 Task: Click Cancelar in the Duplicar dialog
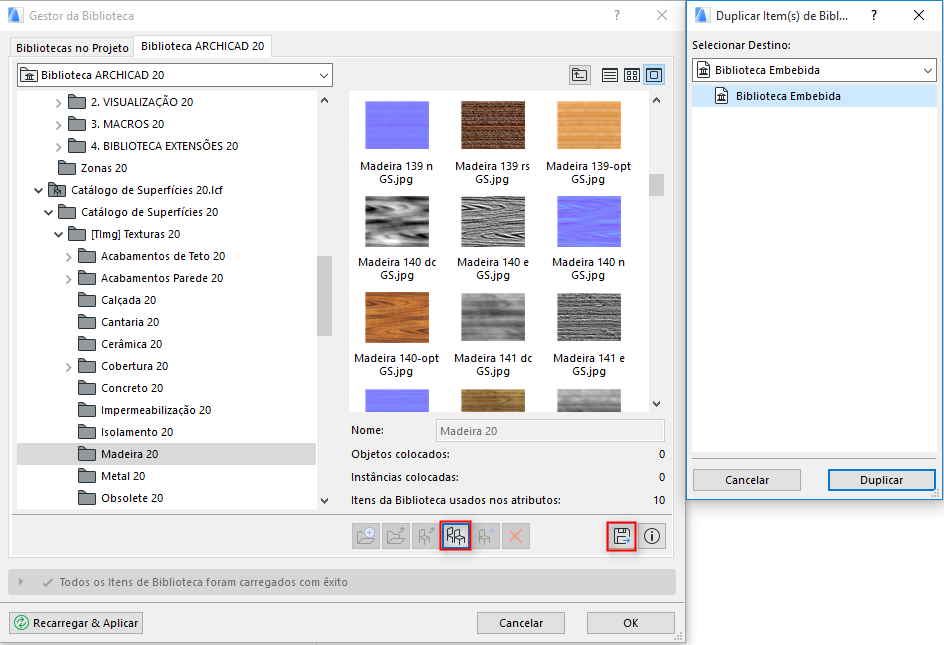pos(747,480)
